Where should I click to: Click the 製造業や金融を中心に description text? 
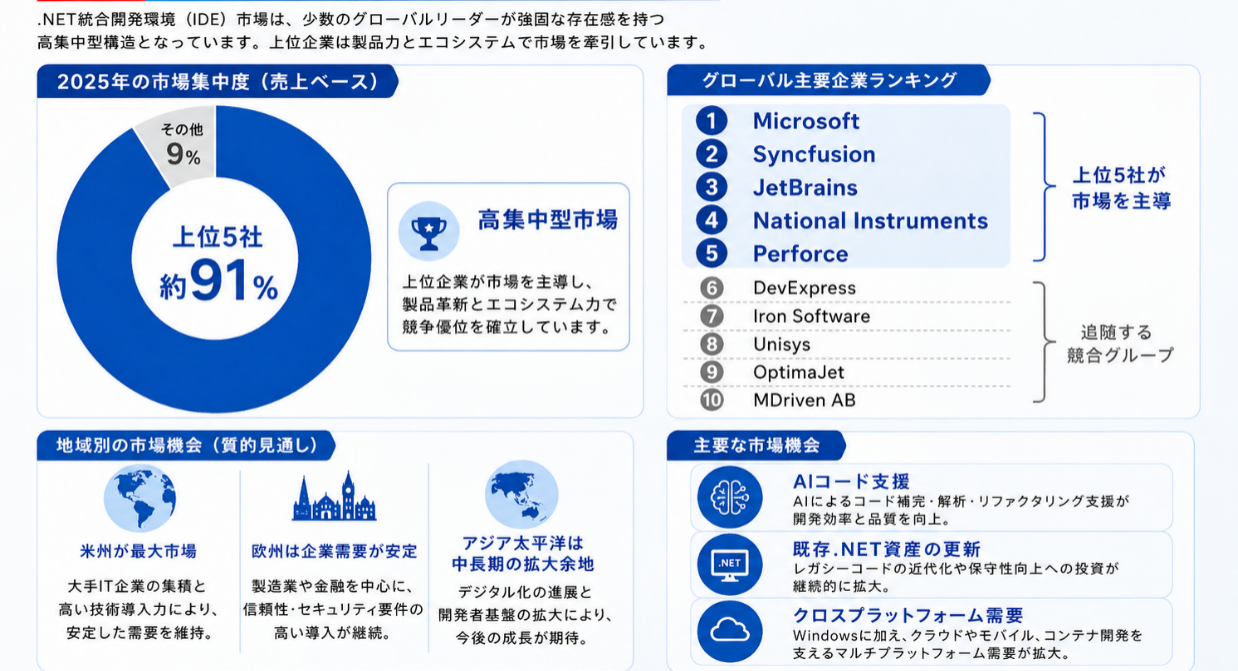click(x=333, y=609)
